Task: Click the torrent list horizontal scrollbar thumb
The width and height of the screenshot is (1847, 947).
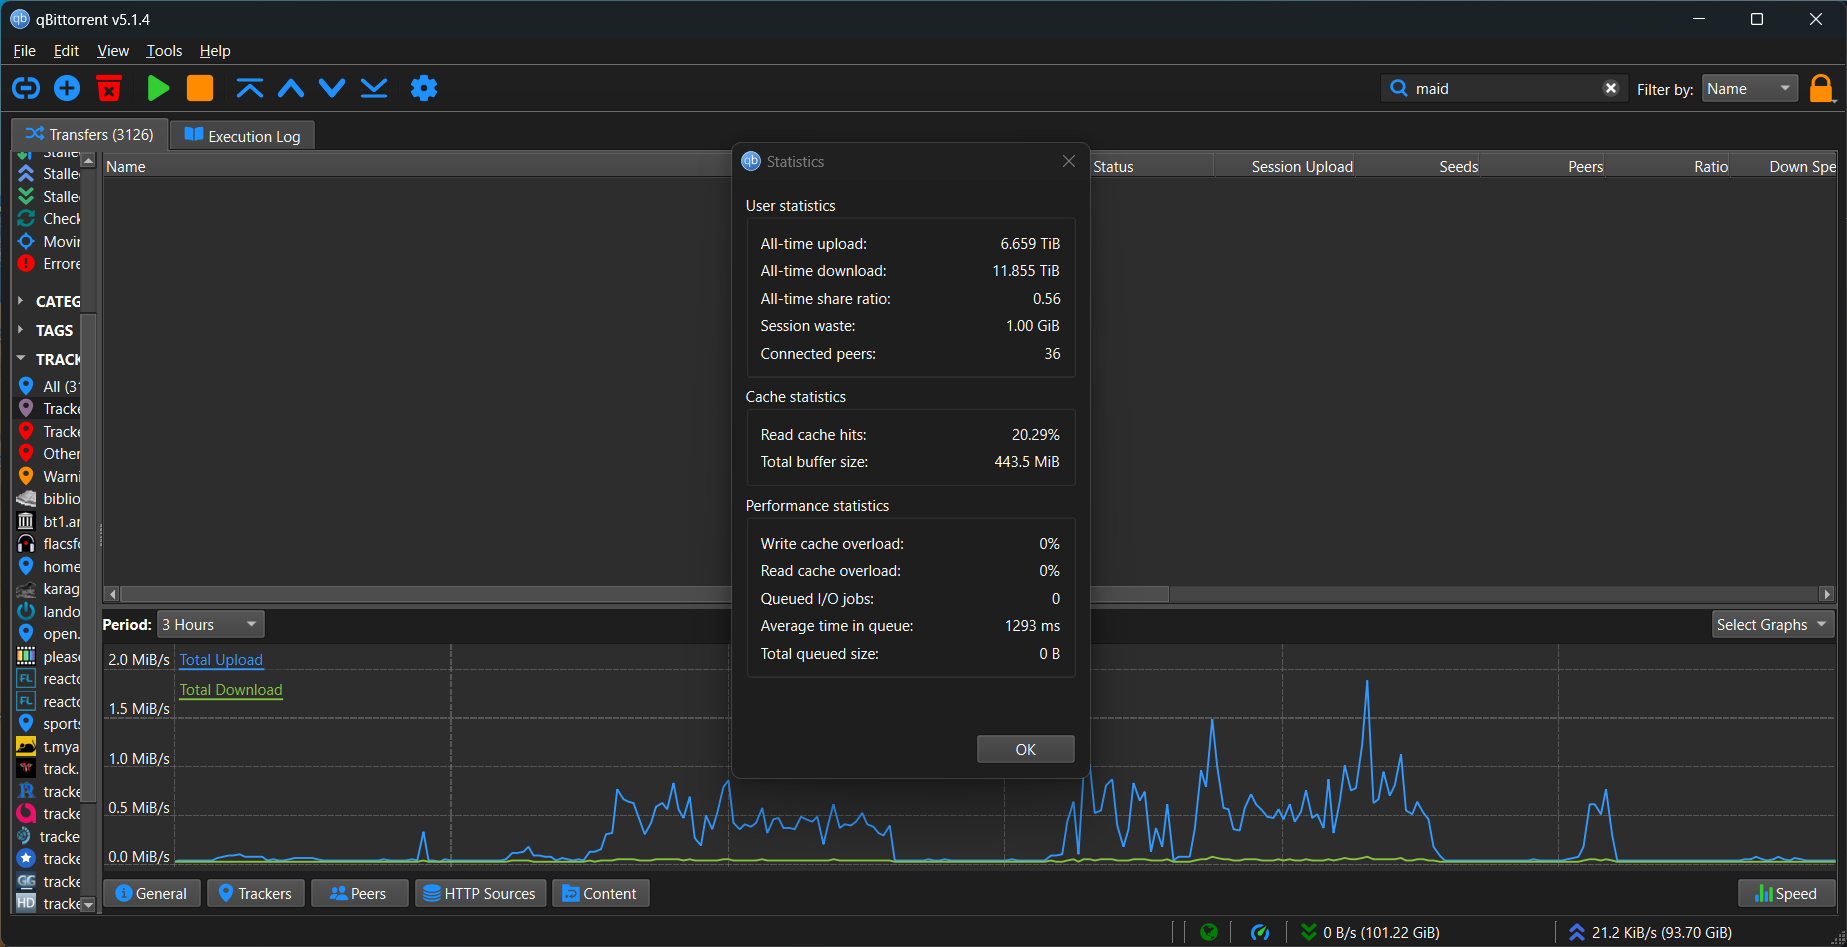Action: click(x=645, y=594)
